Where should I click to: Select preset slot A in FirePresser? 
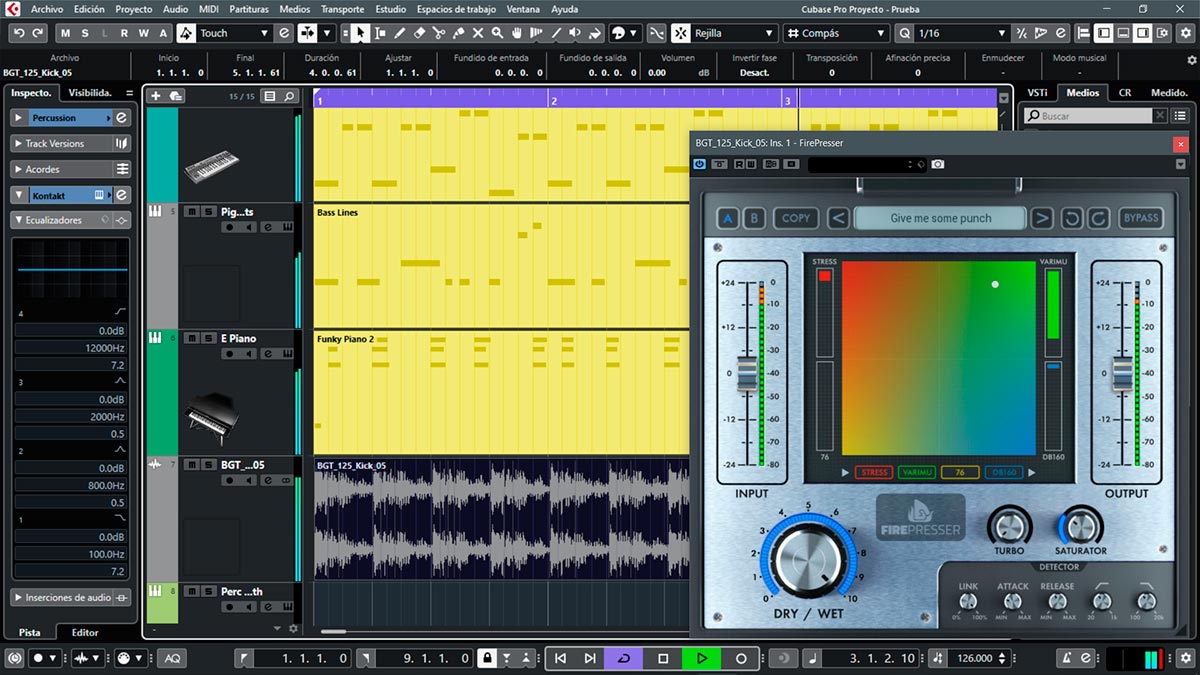click(728, 218)
